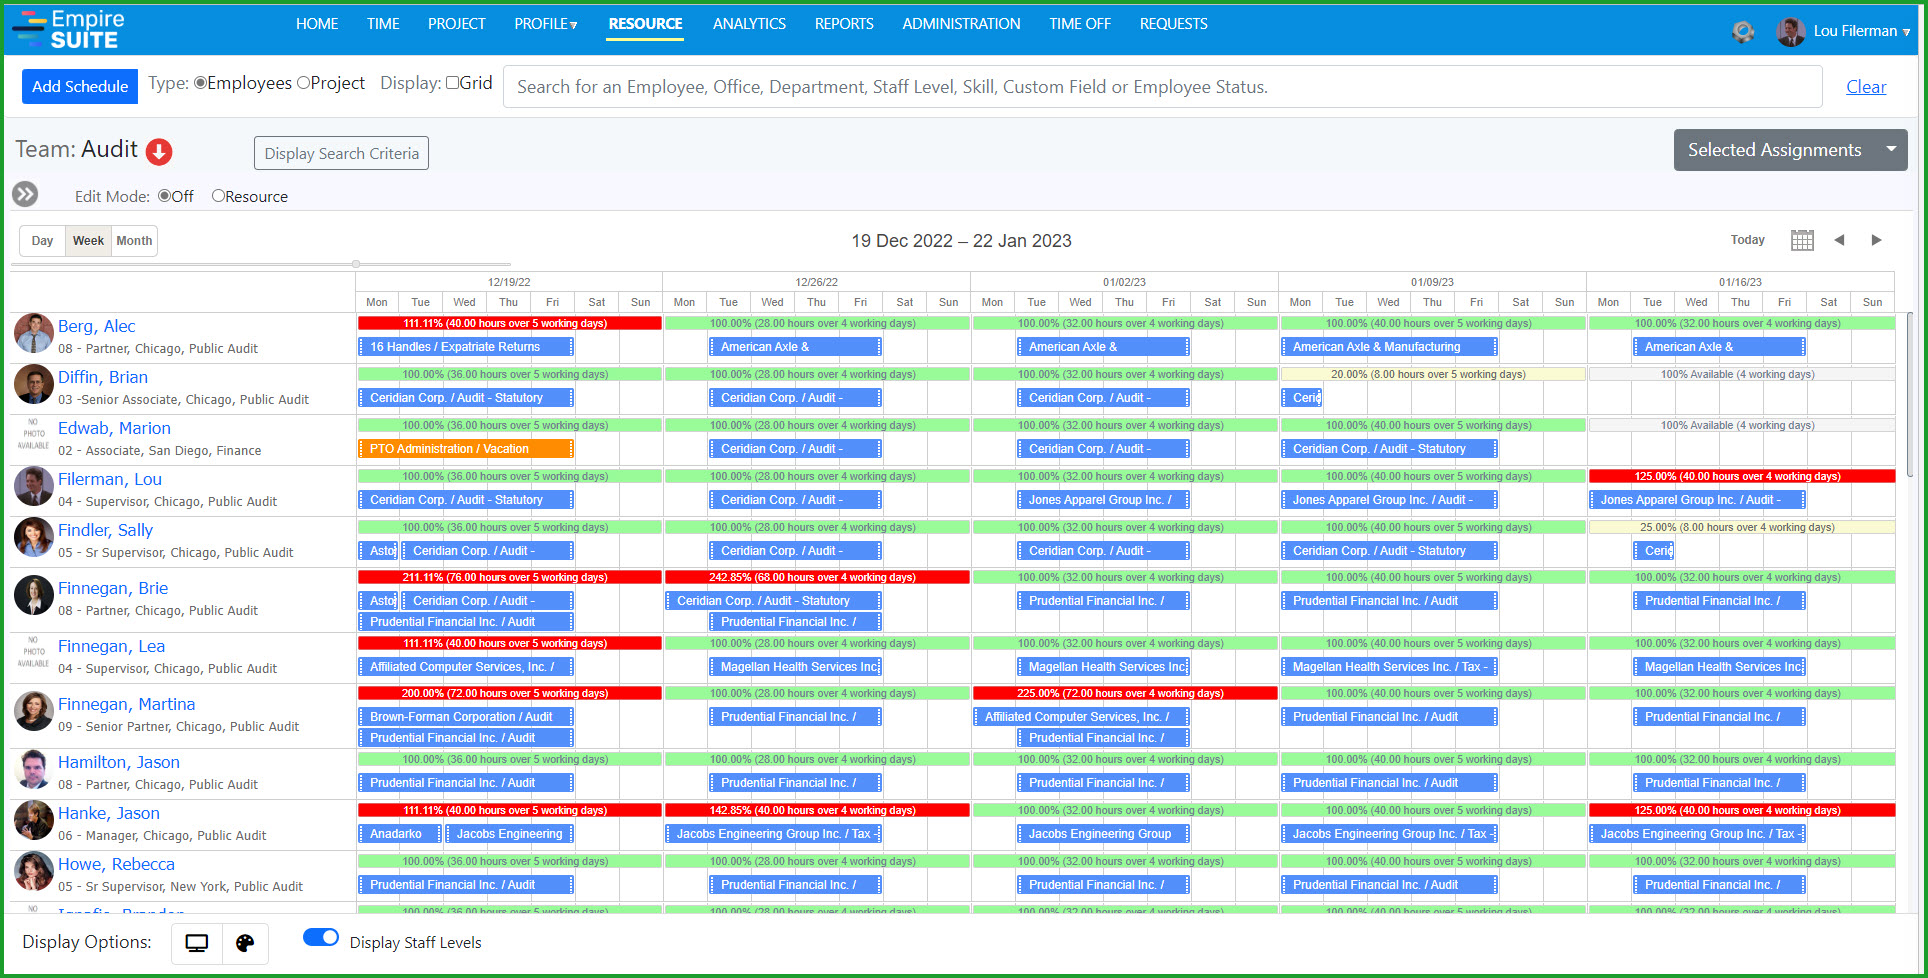This screenshot has height=978, width=1928.
Task: Set Edit Mode to Off
Action: [x=164, y=196]
